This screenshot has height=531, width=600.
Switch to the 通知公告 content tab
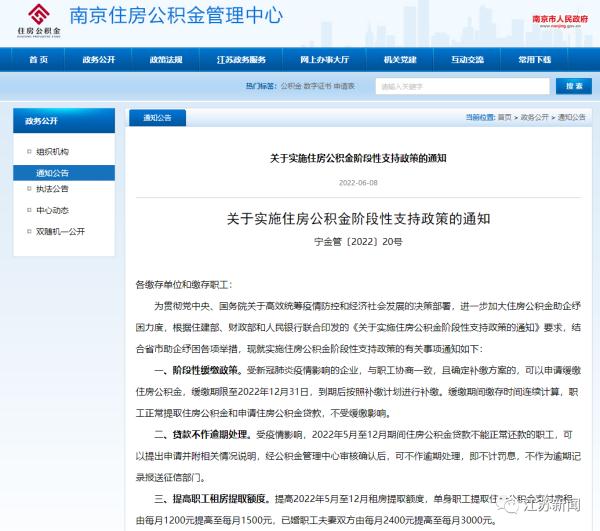[x=158, y=118]
